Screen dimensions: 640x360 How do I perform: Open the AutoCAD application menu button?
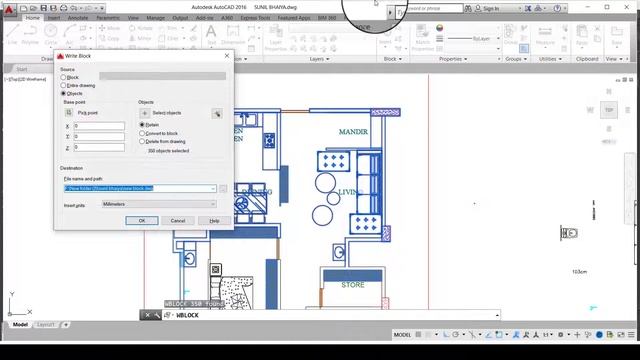(8, 9)
